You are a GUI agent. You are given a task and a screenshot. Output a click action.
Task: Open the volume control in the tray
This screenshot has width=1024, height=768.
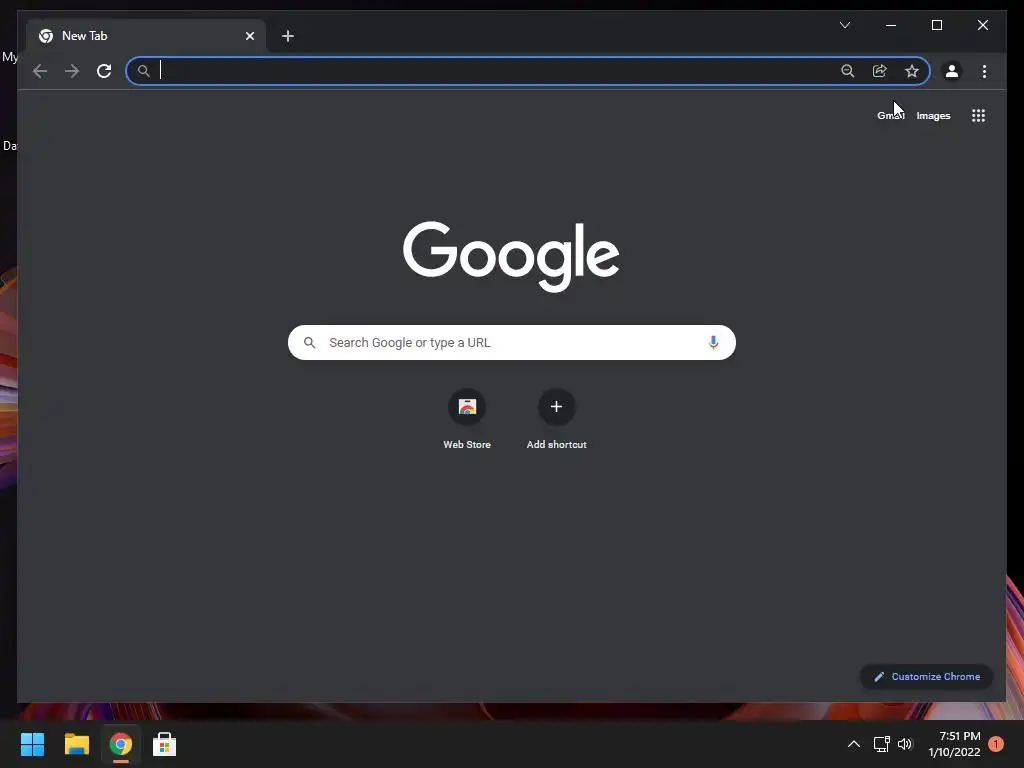pyautogui.click(x=904, y=744)
